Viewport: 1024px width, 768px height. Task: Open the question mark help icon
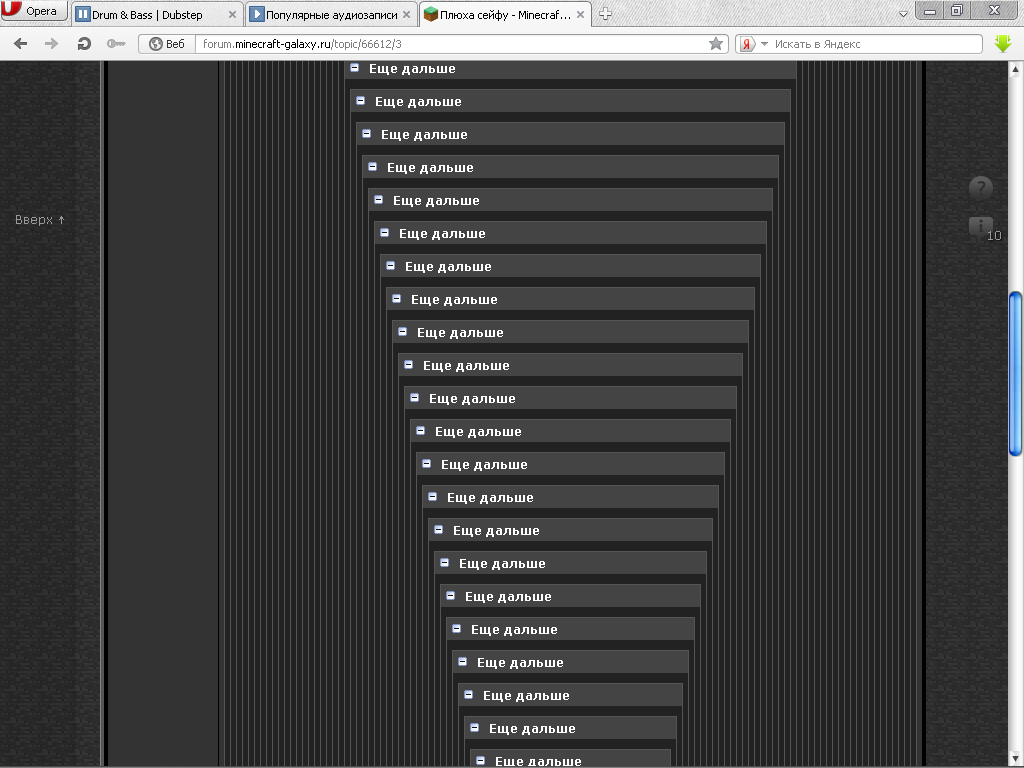(x=980, y=188)
